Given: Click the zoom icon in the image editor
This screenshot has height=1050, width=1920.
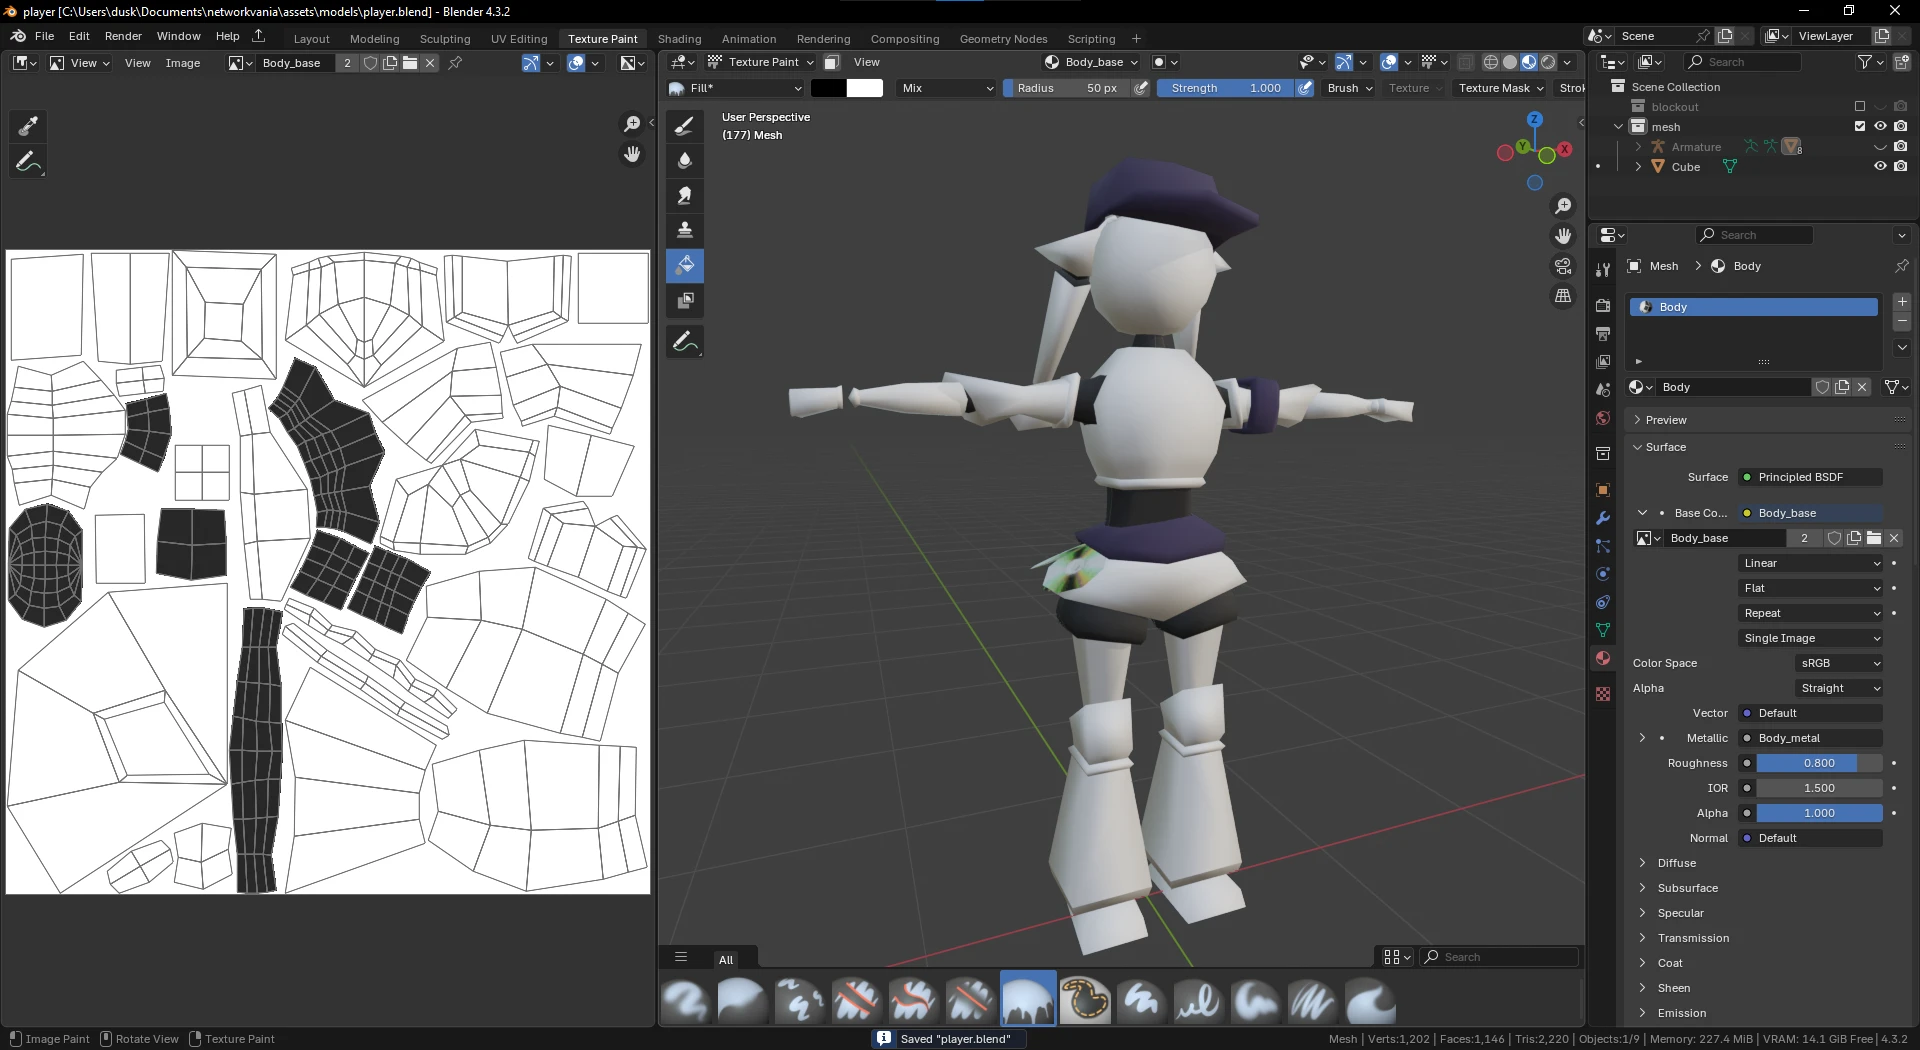Looking at the screenshot, I should [632, 124].
